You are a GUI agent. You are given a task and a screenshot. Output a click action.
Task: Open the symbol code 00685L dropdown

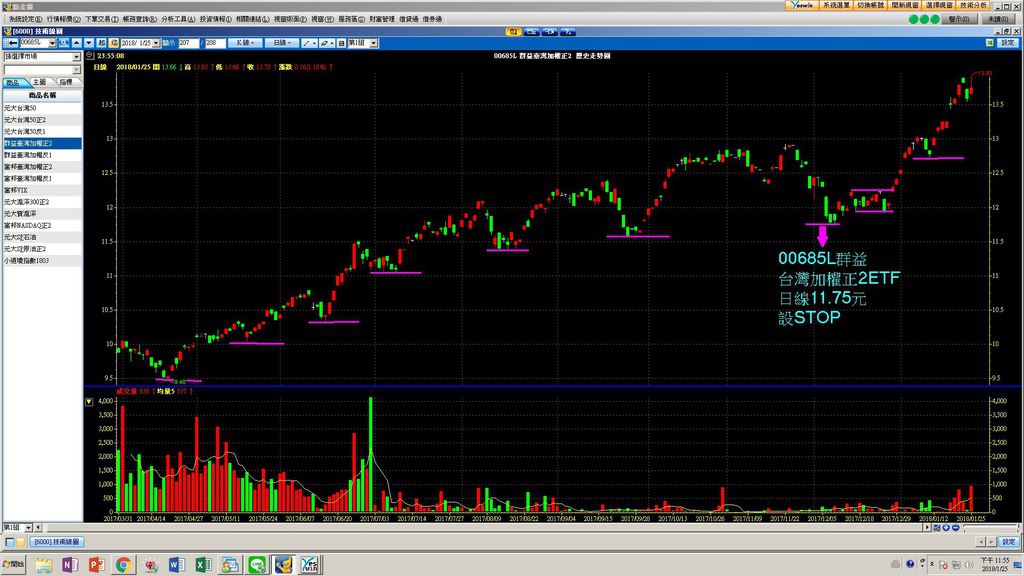pyautogui.click(x=52, y=43)
